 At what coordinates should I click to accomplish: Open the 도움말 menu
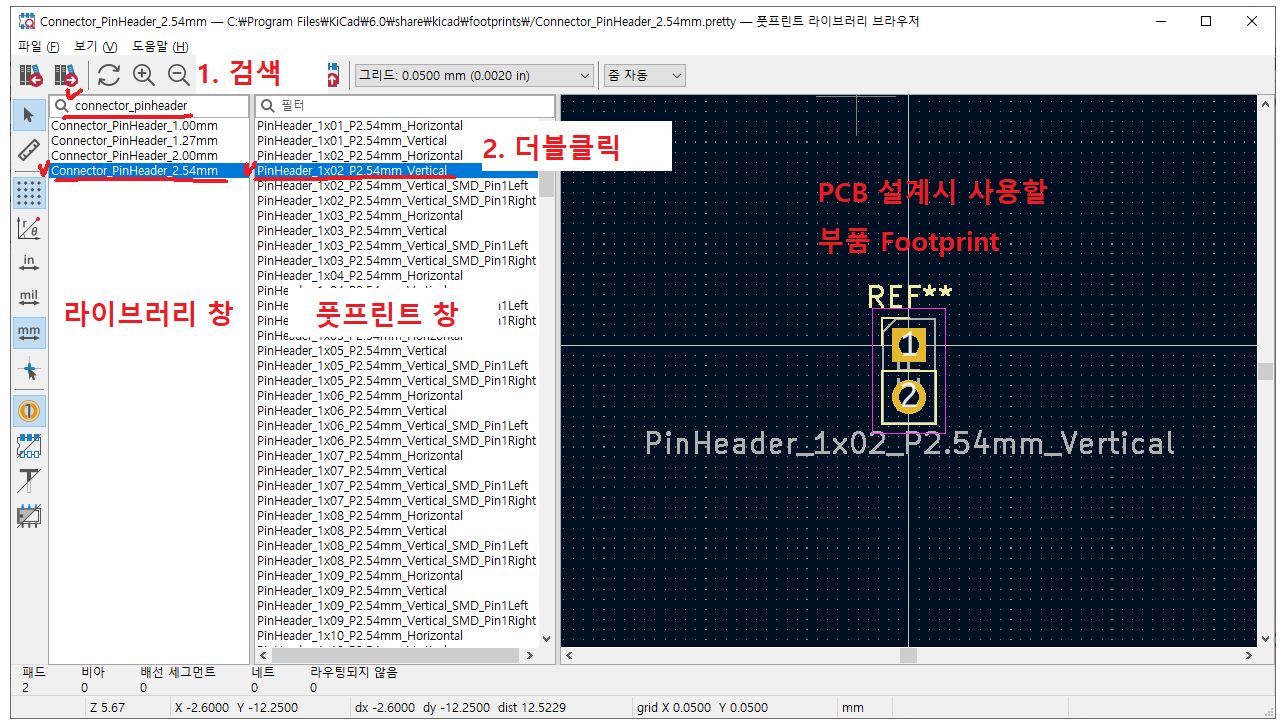(x=160, y=47)
